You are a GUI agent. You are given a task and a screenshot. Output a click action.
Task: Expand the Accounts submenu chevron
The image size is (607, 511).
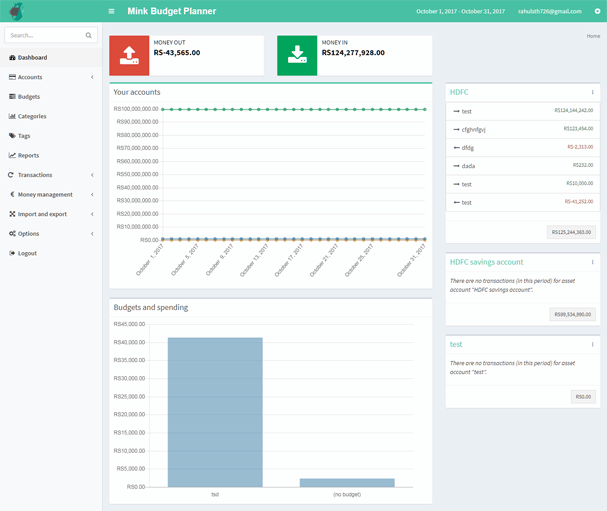pyautogui.click(x=92, y=77)
